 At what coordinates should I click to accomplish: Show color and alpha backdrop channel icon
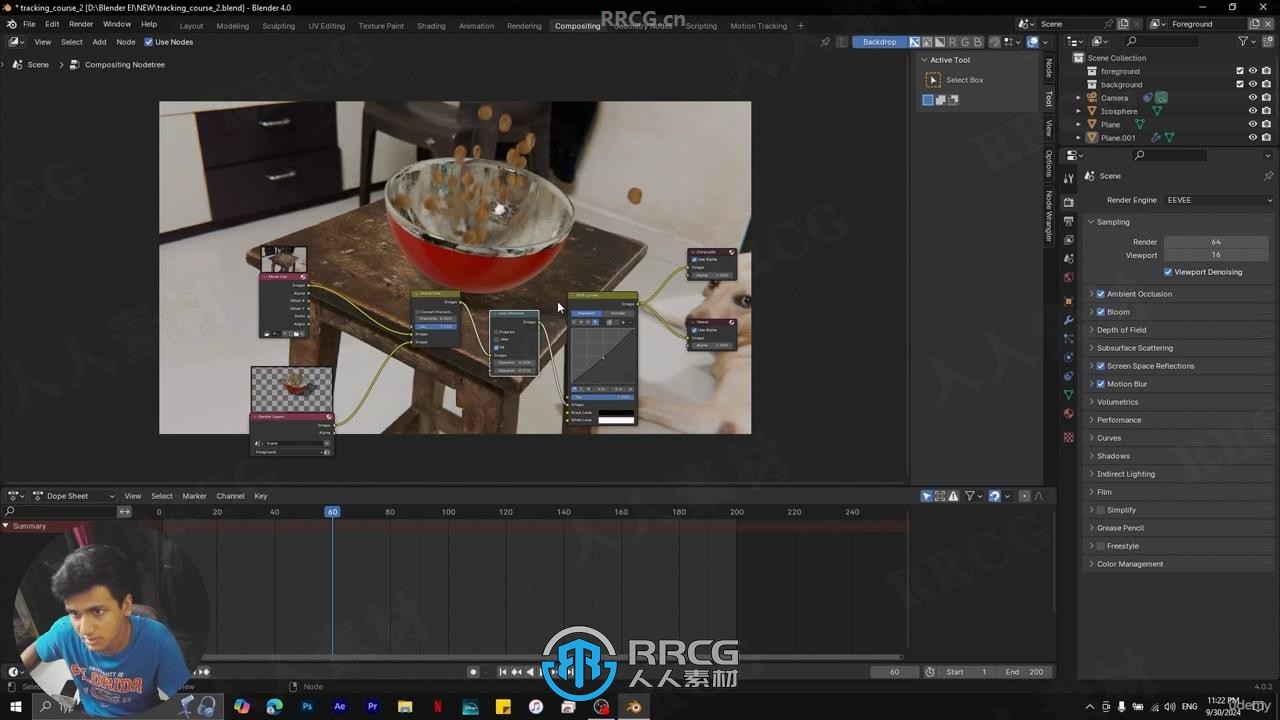[914, 42]
